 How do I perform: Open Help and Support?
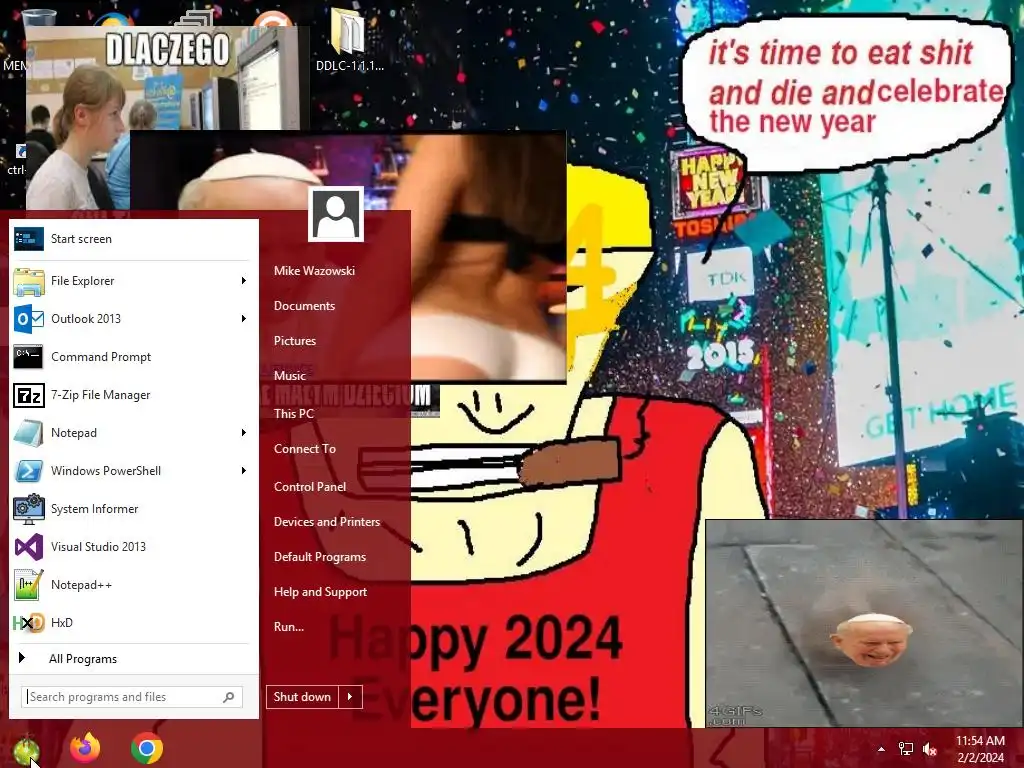(320, 592)
